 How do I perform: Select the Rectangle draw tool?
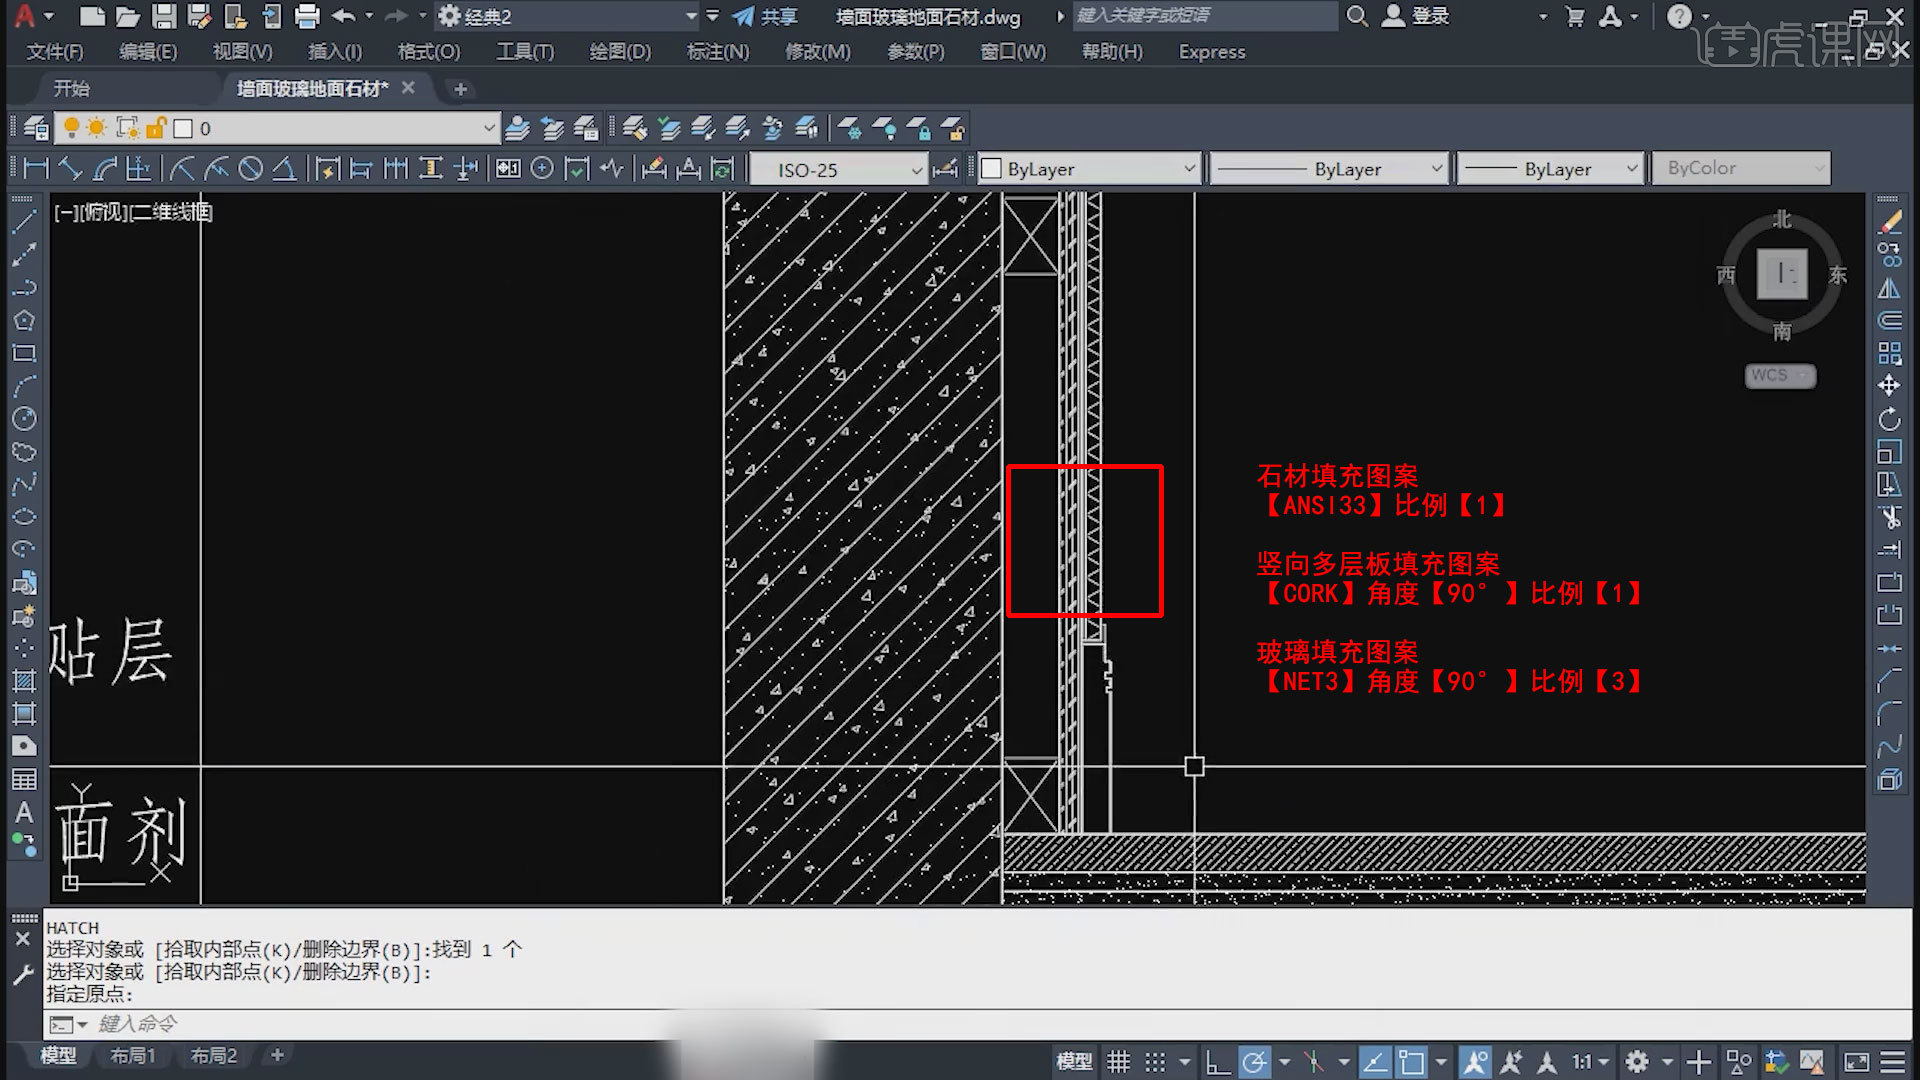click(x=24, y=354)
